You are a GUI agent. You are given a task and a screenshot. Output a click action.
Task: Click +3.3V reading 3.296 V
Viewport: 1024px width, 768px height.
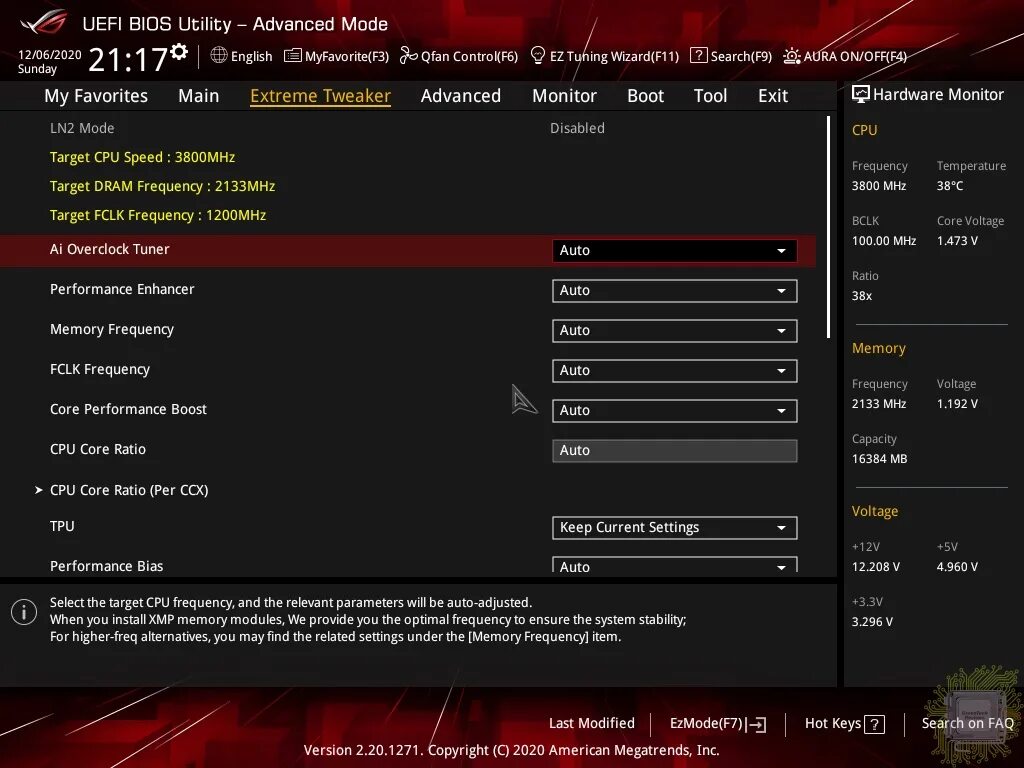tap(872, 622)
